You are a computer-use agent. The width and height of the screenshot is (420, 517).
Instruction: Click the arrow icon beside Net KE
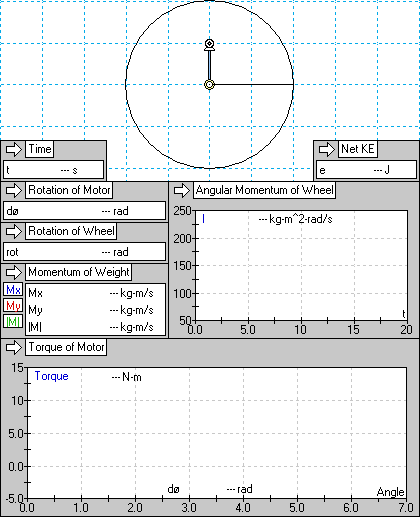326,149
